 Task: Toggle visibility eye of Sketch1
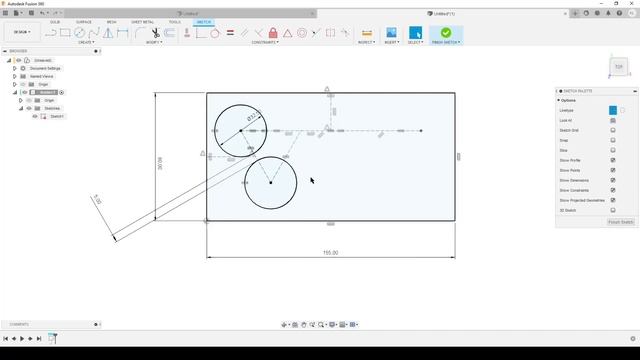pos(35,116)
